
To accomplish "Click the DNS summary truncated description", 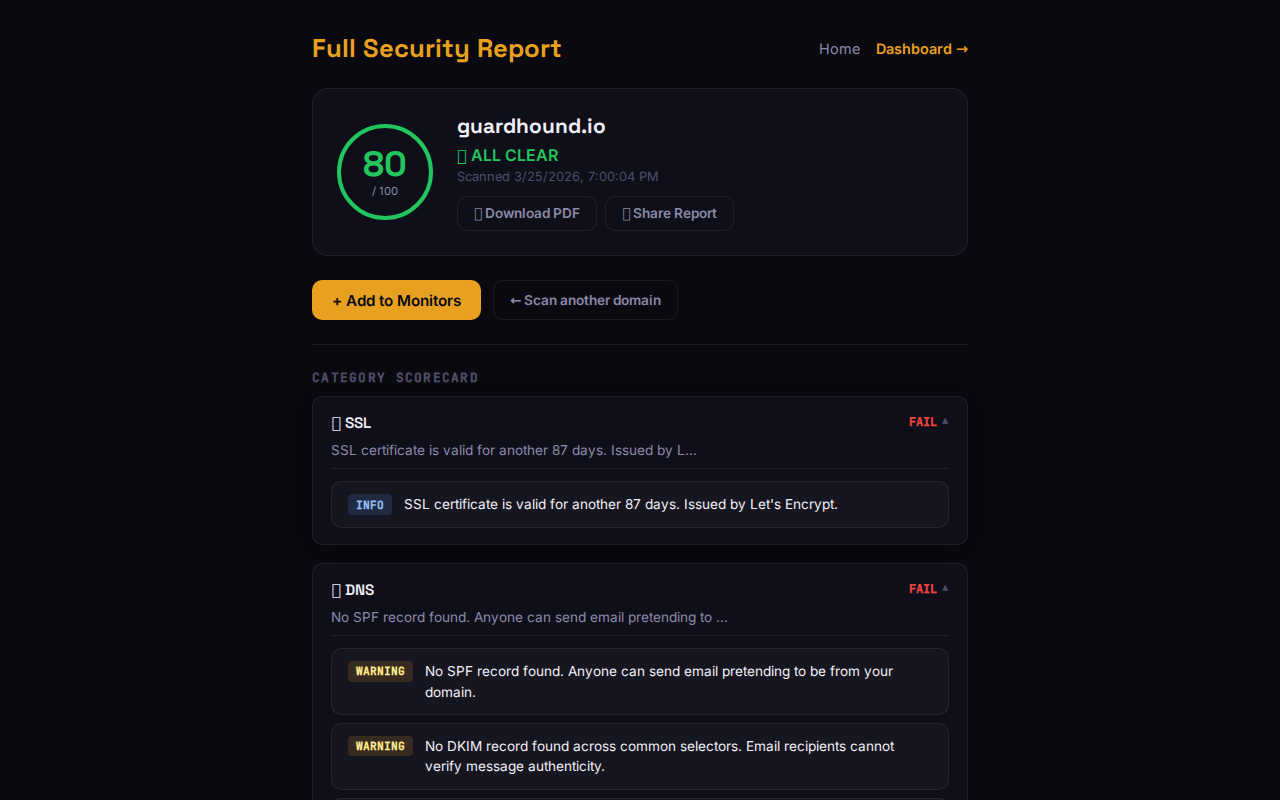I will pos(529,617).
